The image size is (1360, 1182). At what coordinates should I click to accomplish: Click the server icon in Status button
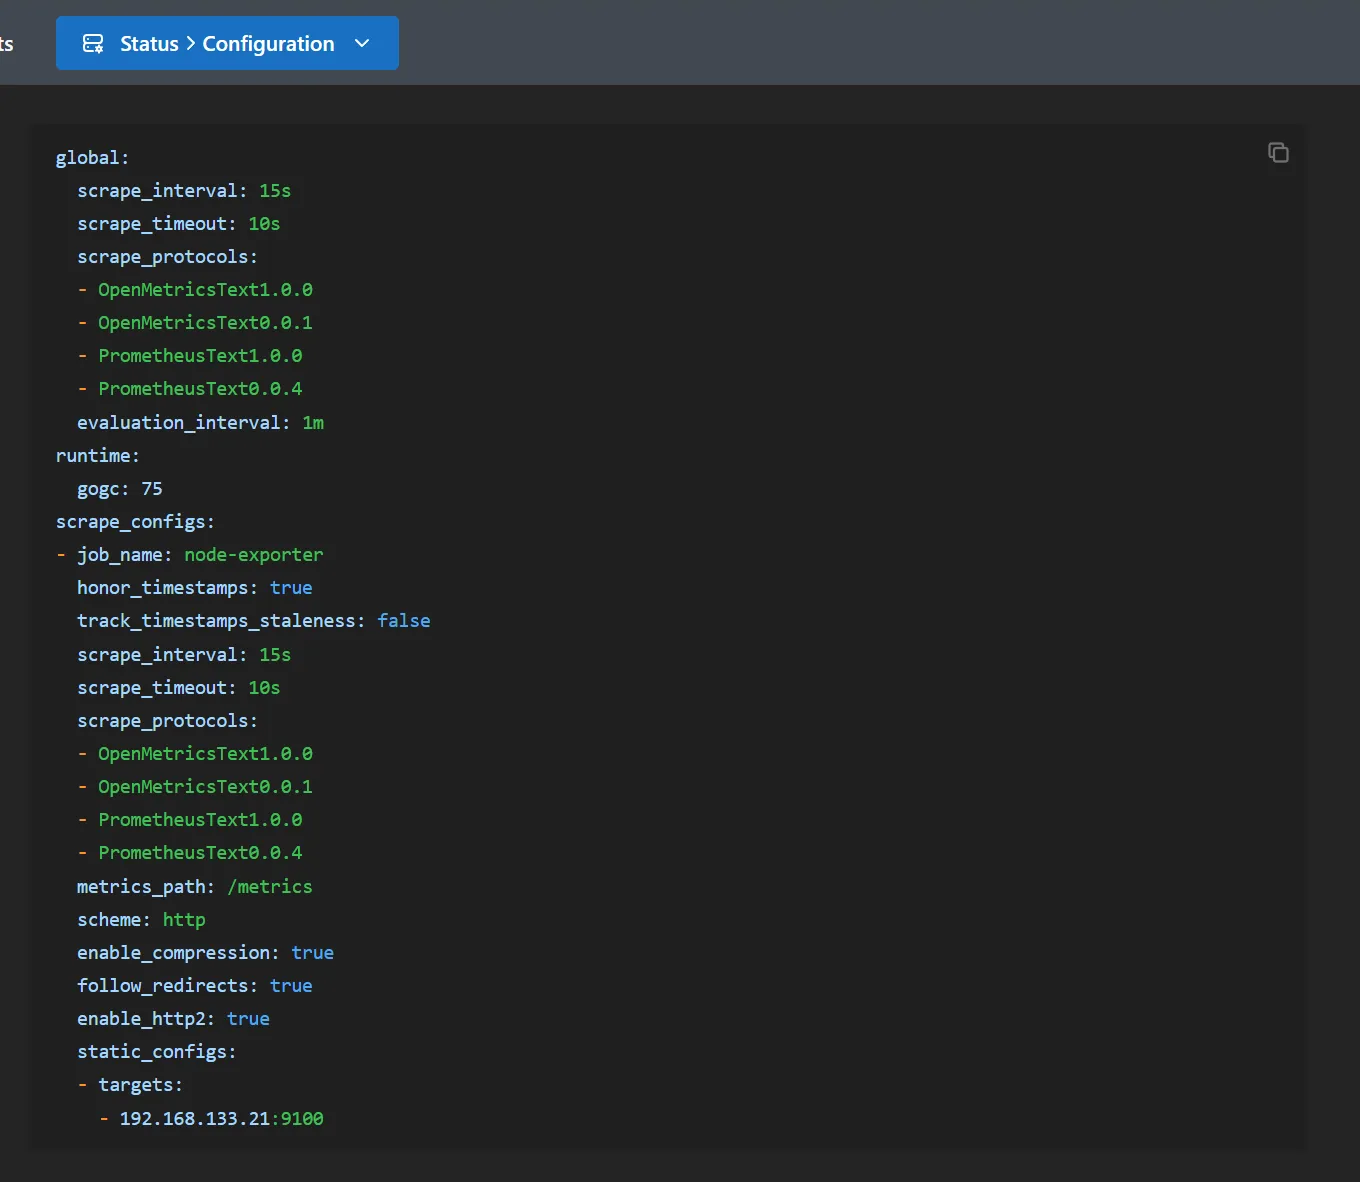(x=93, y=44)
